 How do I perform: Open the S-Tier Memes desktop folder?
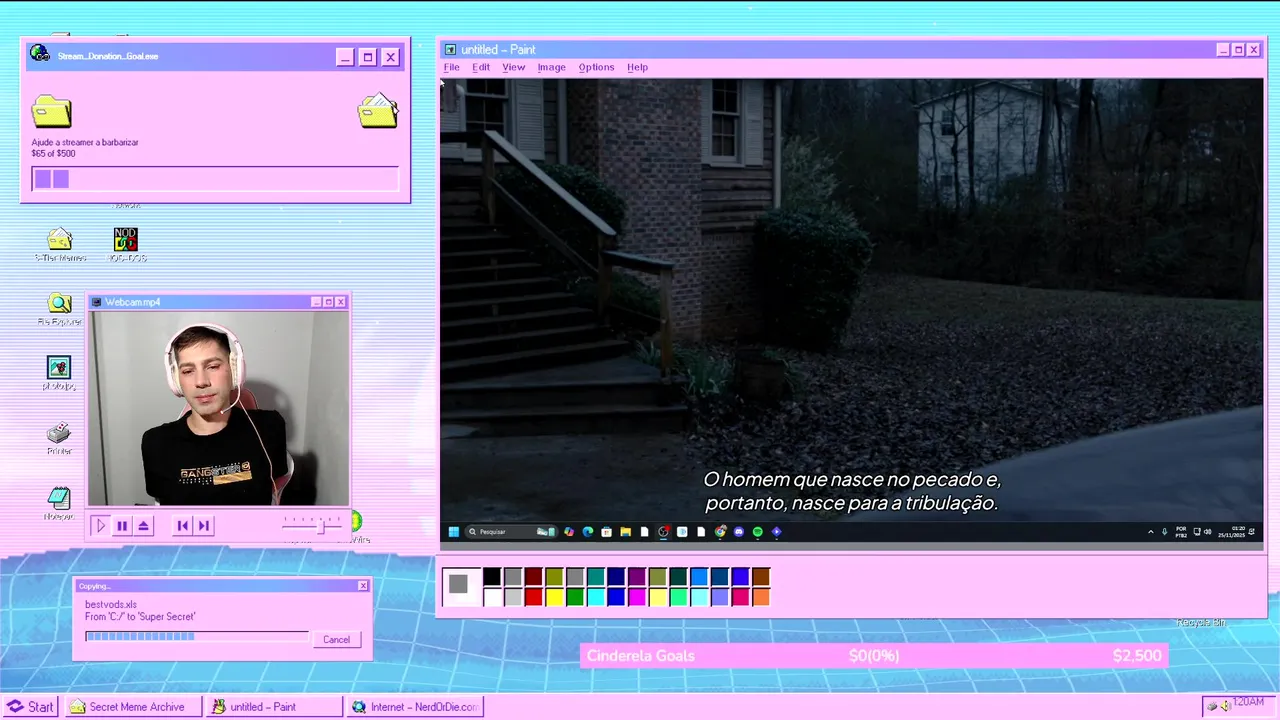(x=60, y=245)
